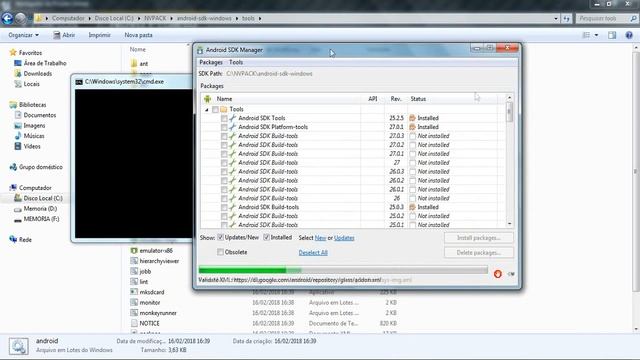Screen dimensions: 640x360
Task: Expand the breadcrumb arrow after NVPACK
Action: (x=171, y=18)
